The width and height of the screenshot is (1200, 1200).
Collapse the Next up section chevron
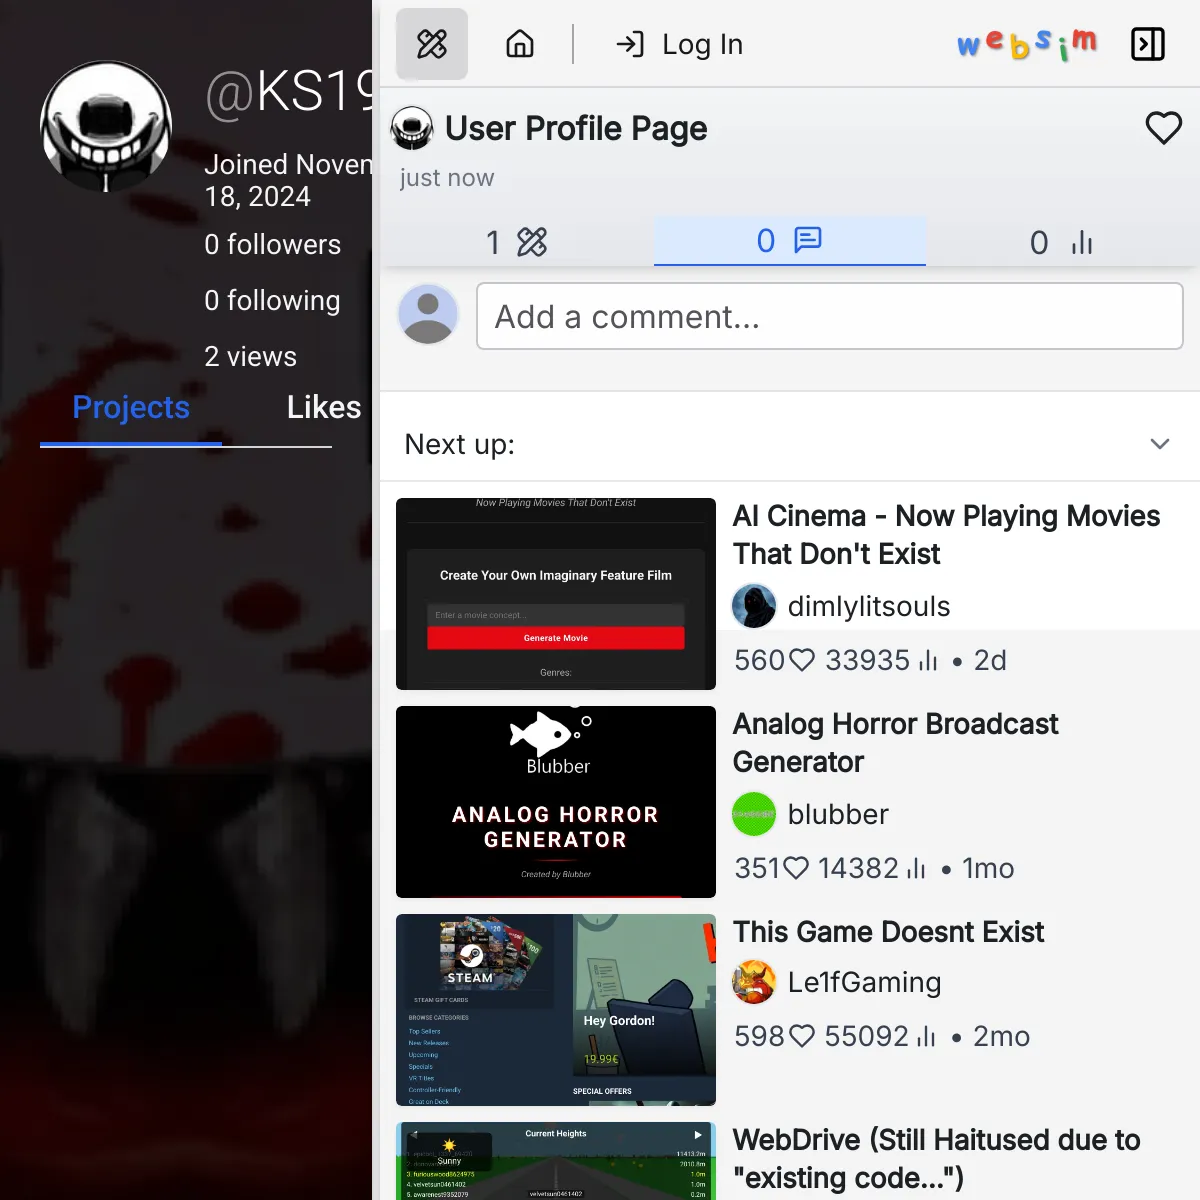1159,443
